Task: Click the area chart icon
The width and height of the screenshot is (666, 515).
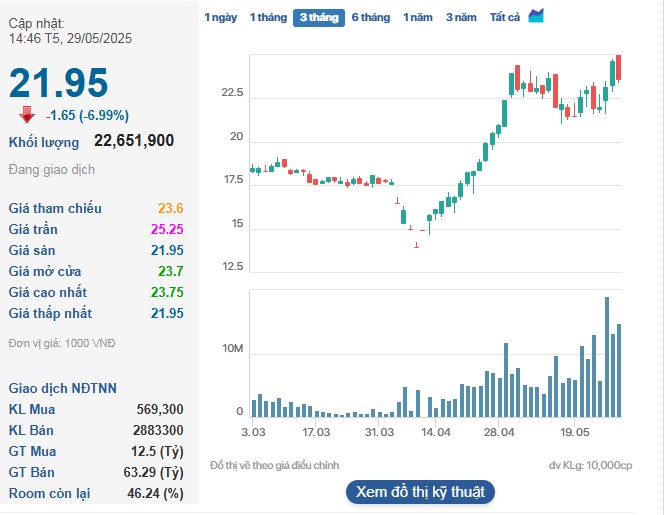Action: click(537, 16)
